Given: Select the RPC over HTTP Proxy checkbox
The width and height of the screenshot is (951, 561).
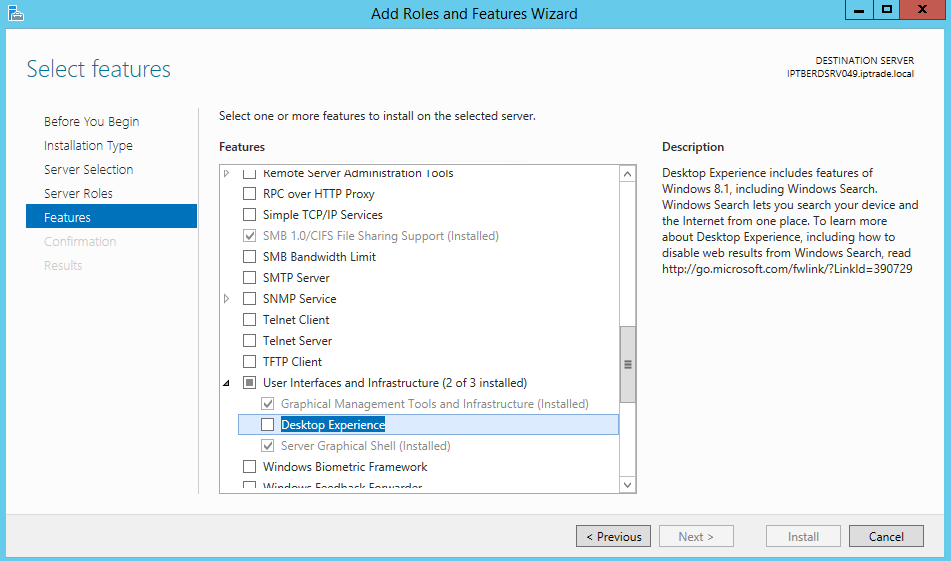Looking at the screenshot, I should [249, 193].
